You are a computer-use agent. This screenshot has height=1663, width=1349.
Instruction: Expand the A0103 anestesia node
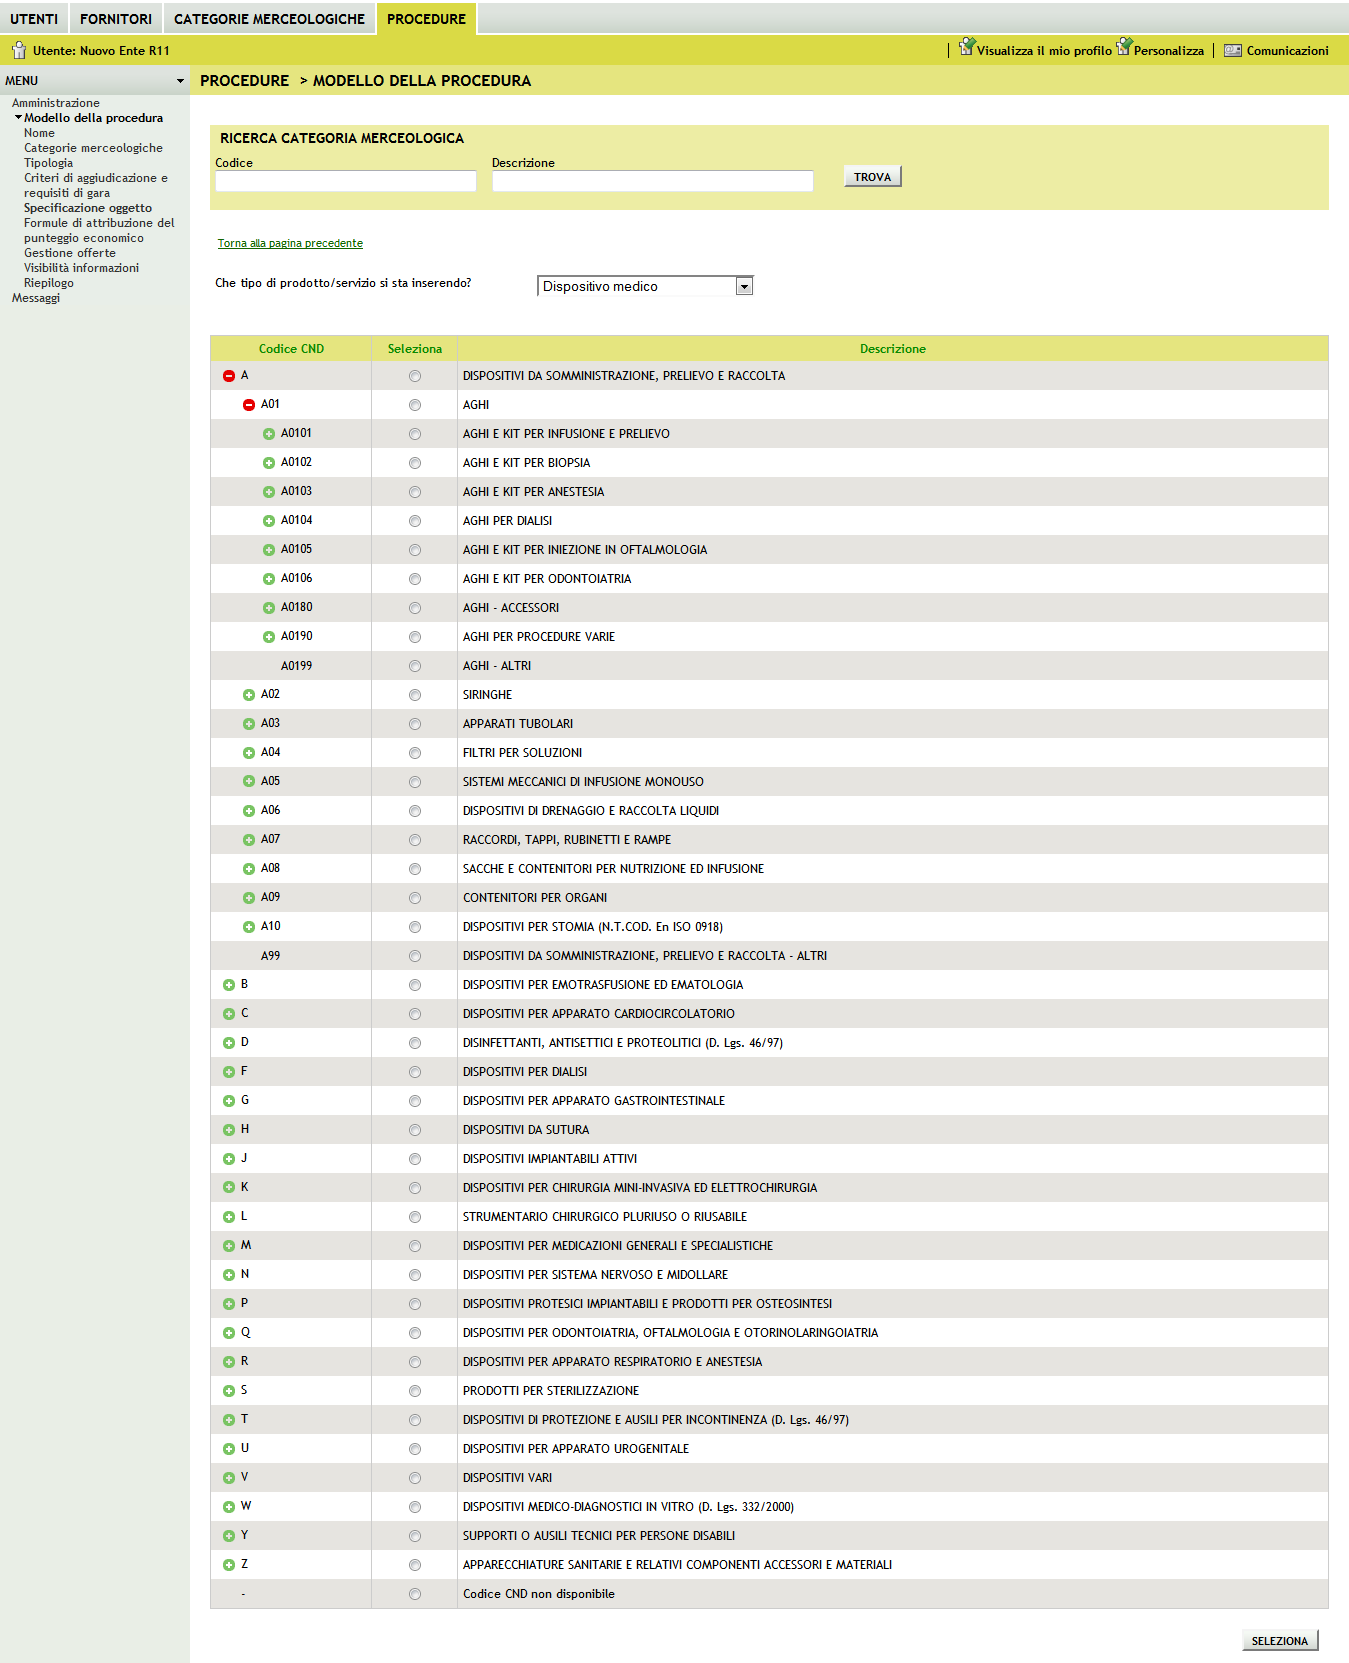[269, 492]
